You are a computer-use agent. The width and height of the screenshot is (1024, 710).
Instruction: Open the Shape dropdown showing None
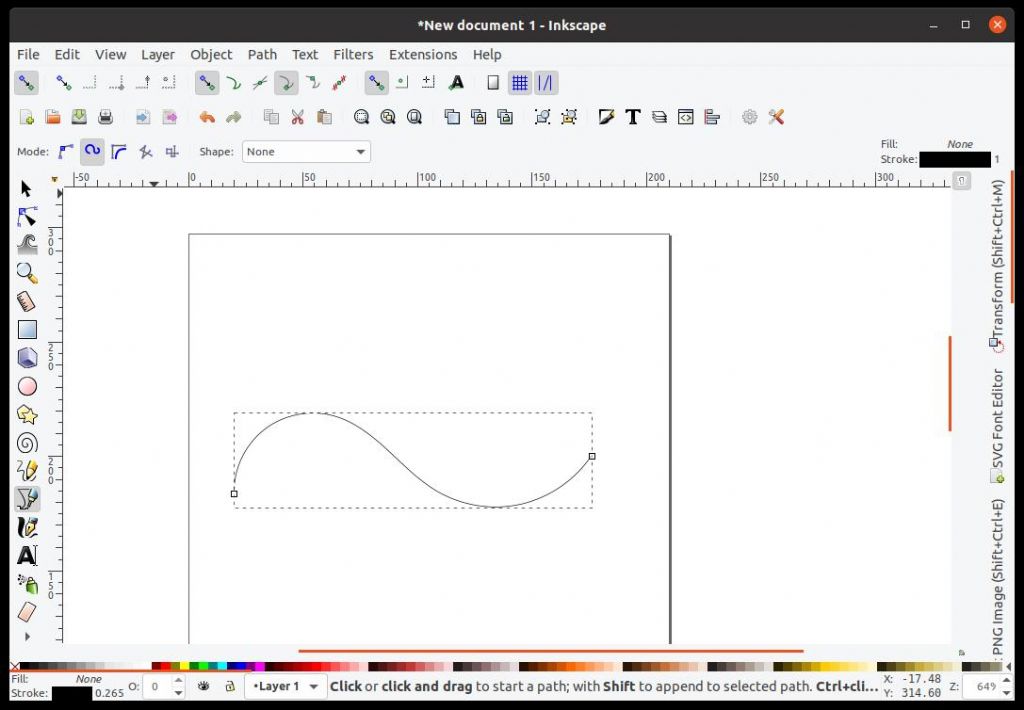pos(306,152)
